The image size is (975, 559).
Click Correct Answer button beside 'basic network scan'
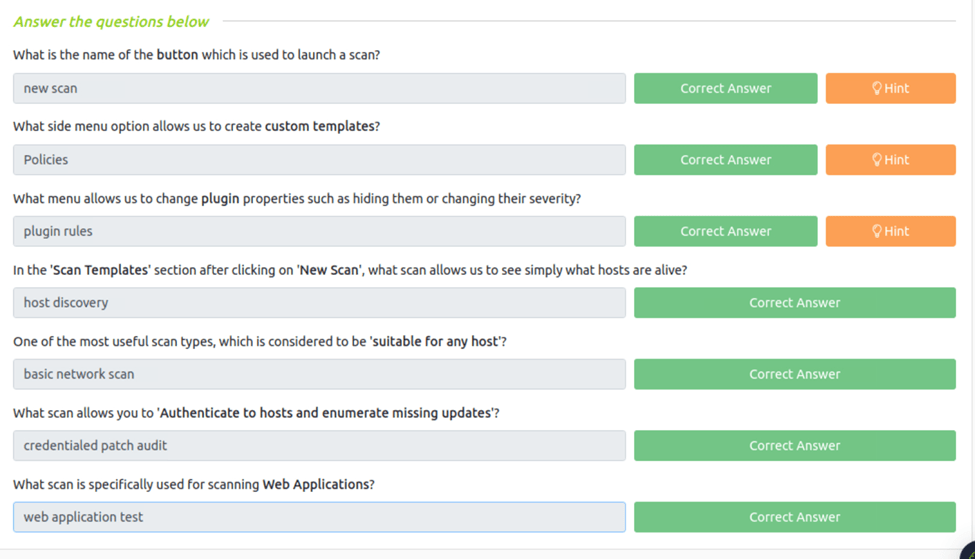(x=794, y=374)
